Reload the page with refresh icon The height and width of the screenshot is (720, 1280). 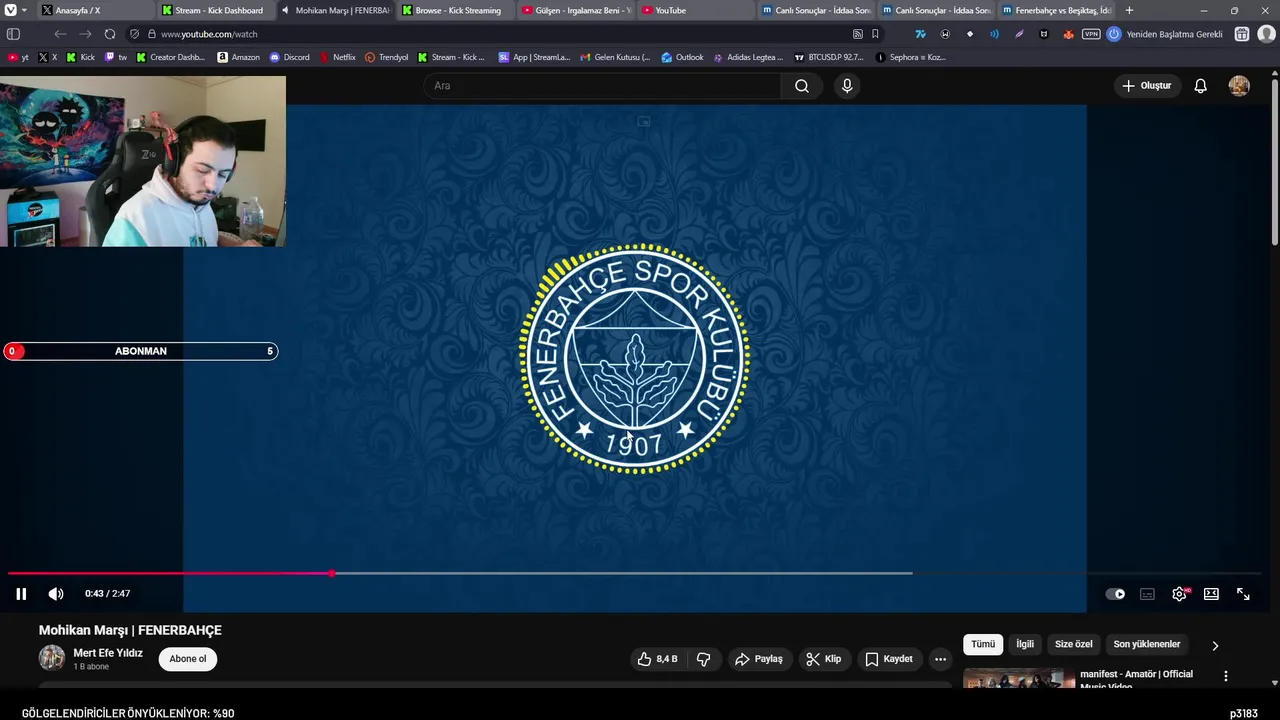(x=110, y=34)
